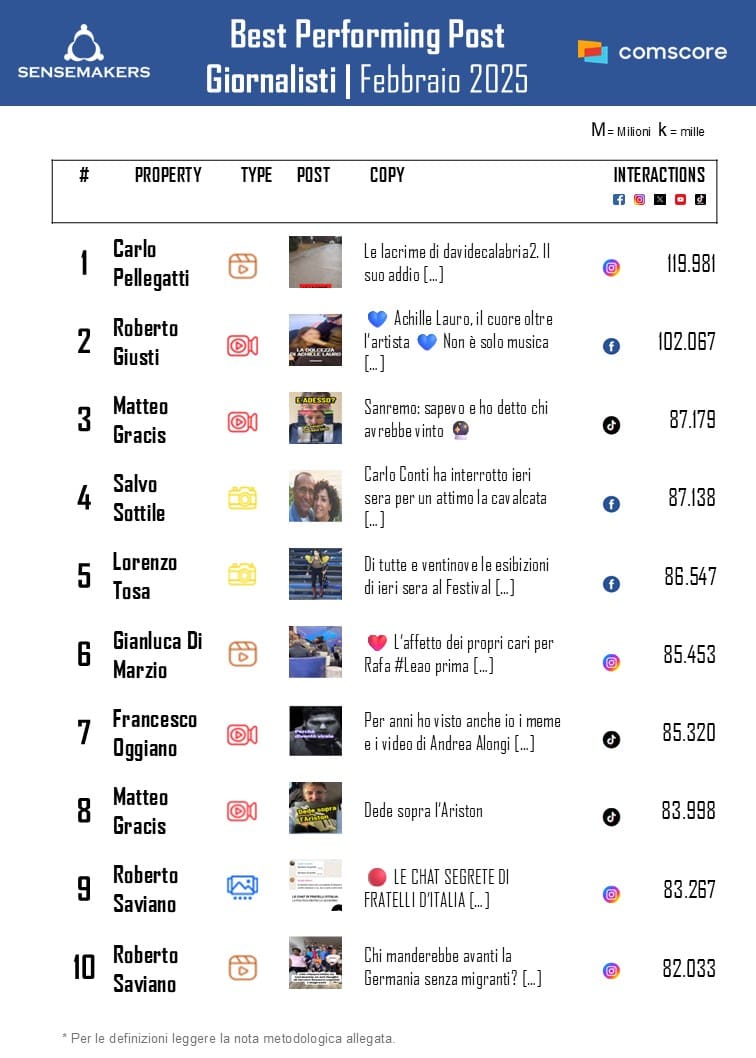Click the photo type icon for Salvo Sottile
Image resolution: width=756 pixels, height=1058 pixels.
click(x=242, y=497)
